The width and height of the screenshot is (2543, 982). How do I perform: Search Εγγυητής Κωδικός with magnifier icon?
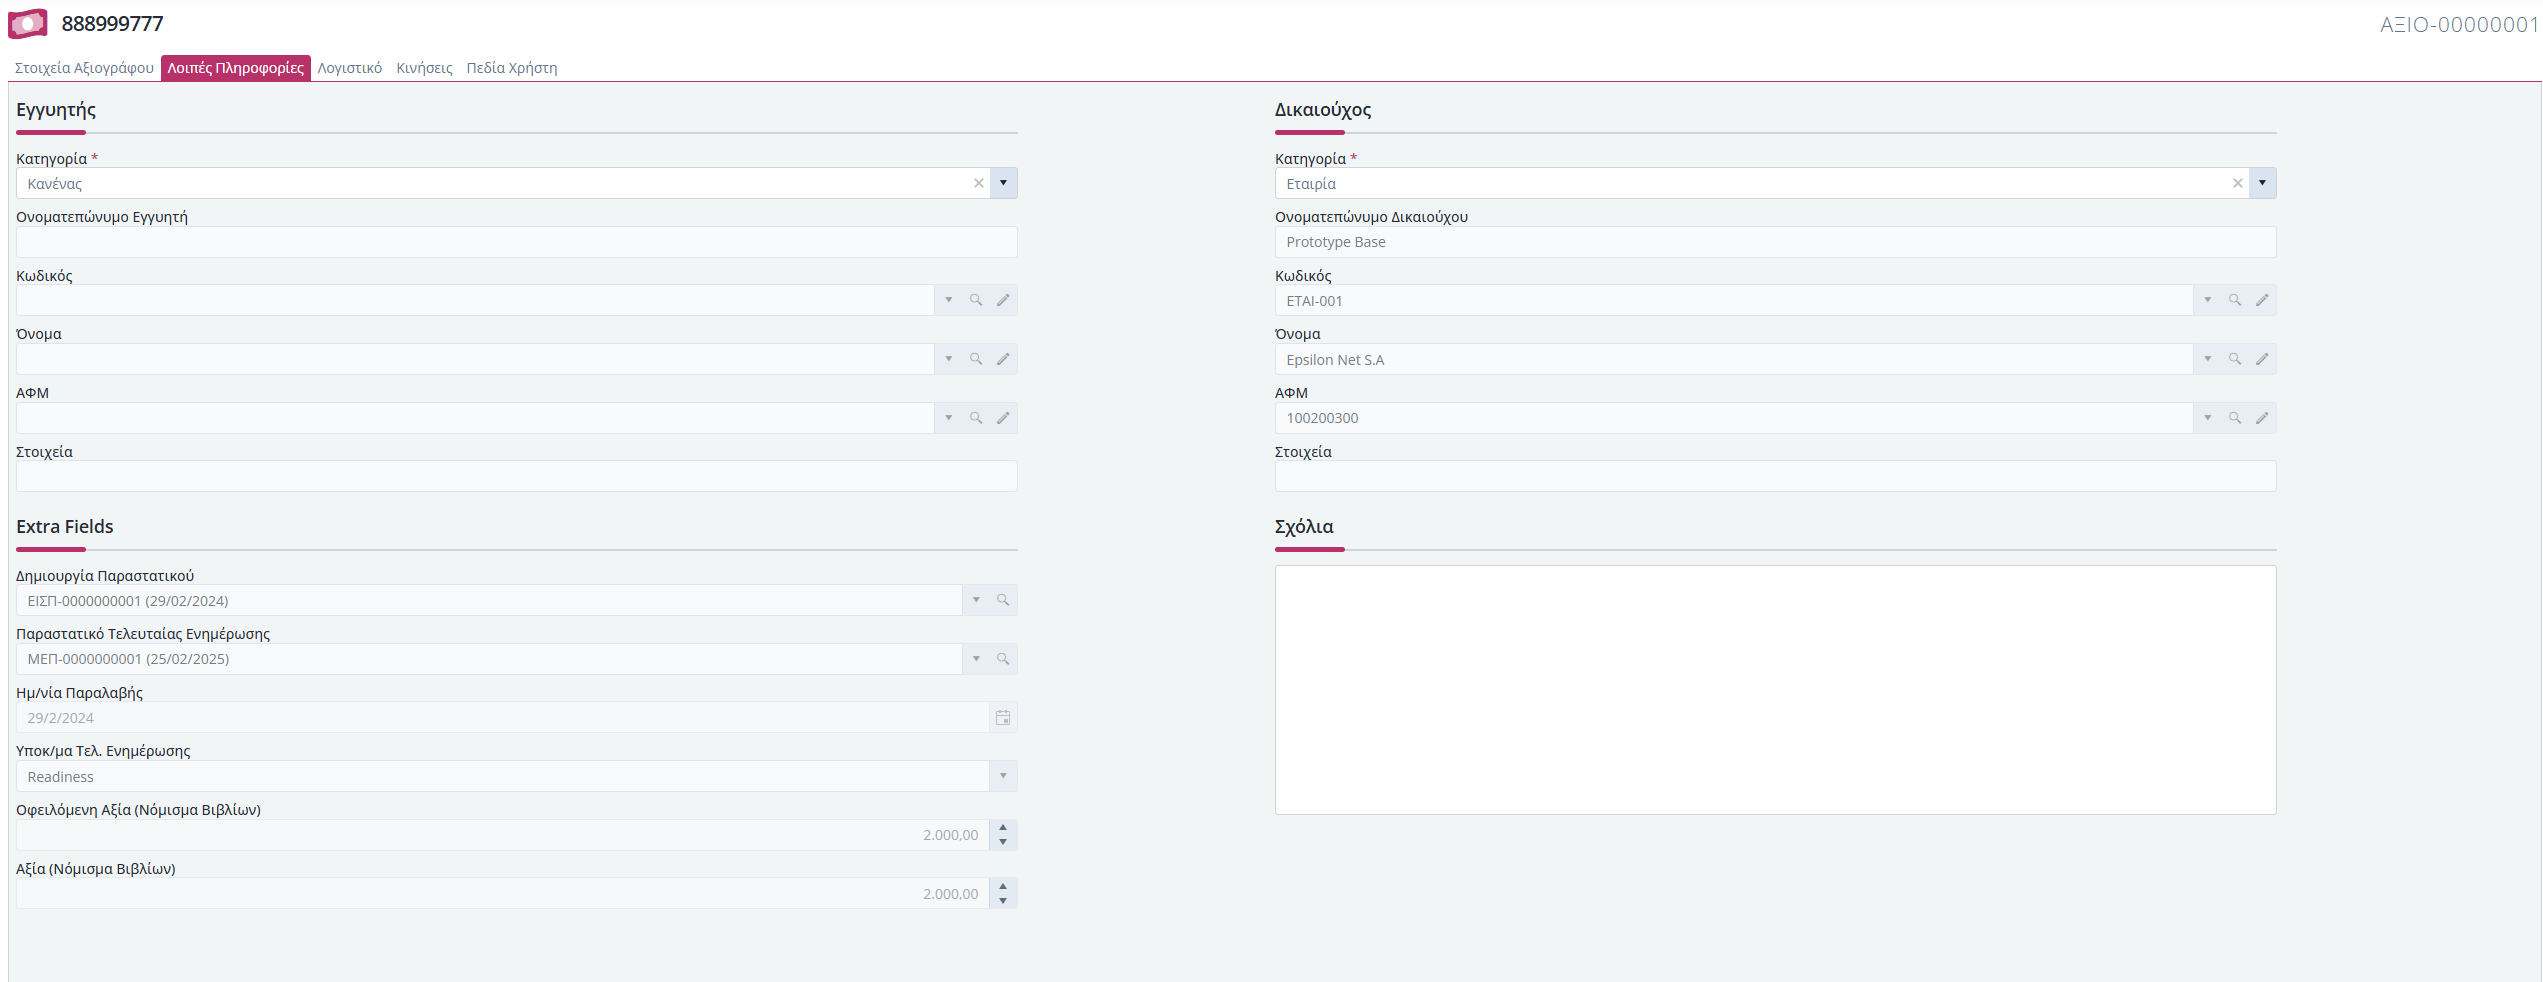click(975, 300)
